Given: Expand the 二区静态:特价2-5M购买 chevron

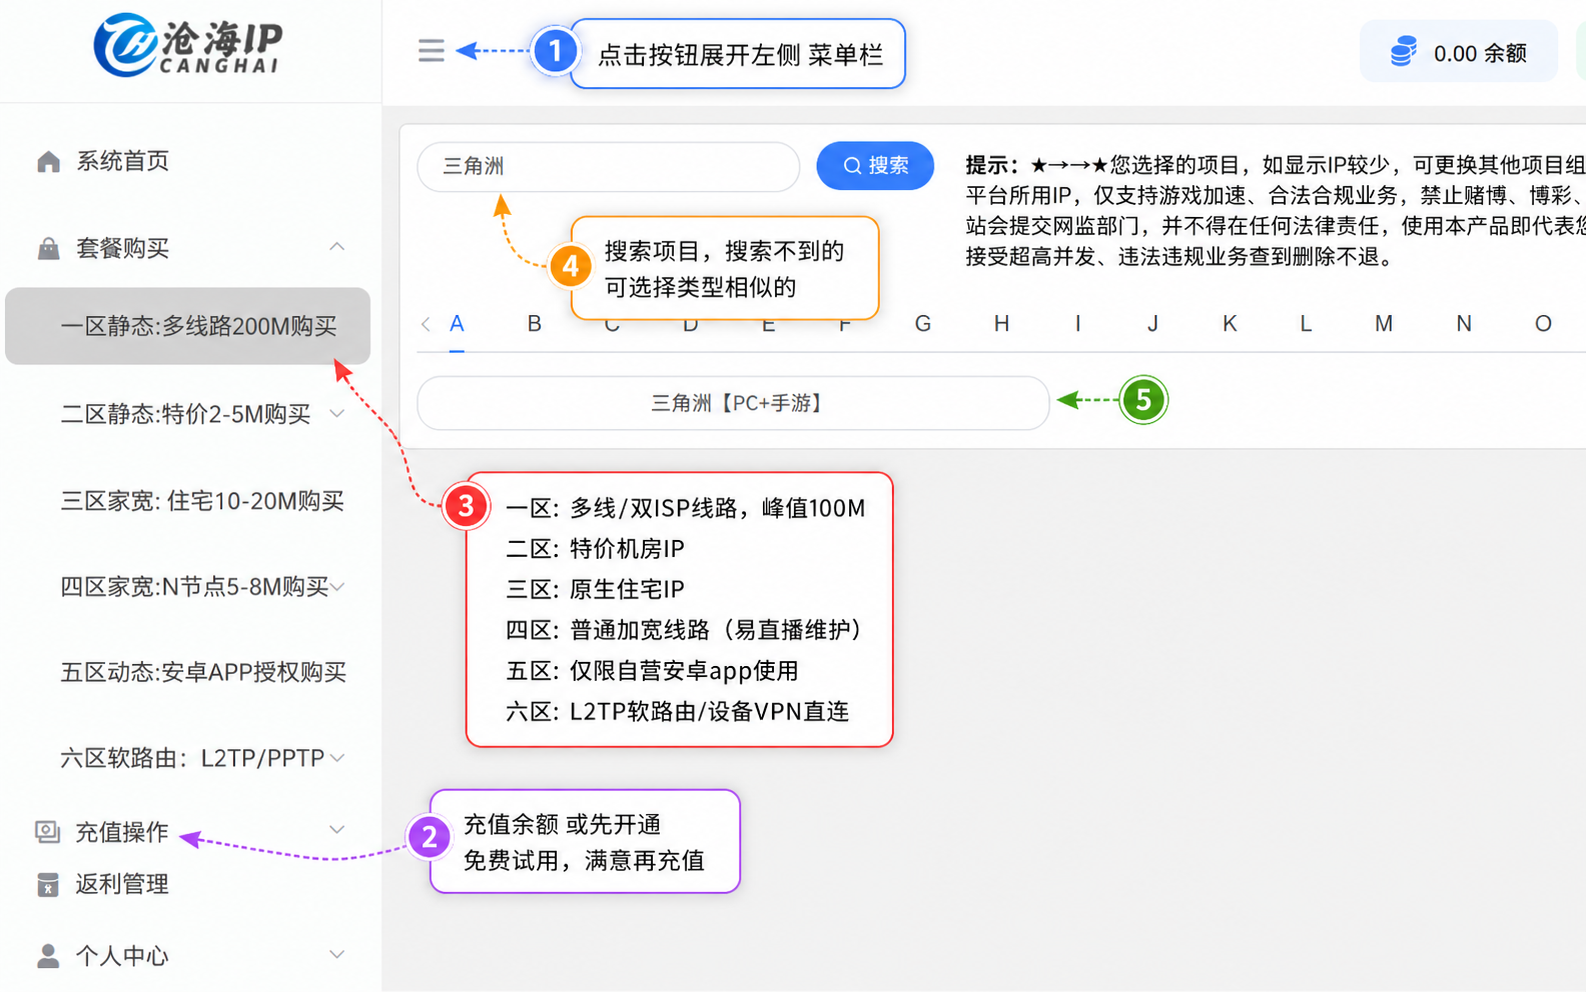Looking at the screenshot, I should point(337,413).
